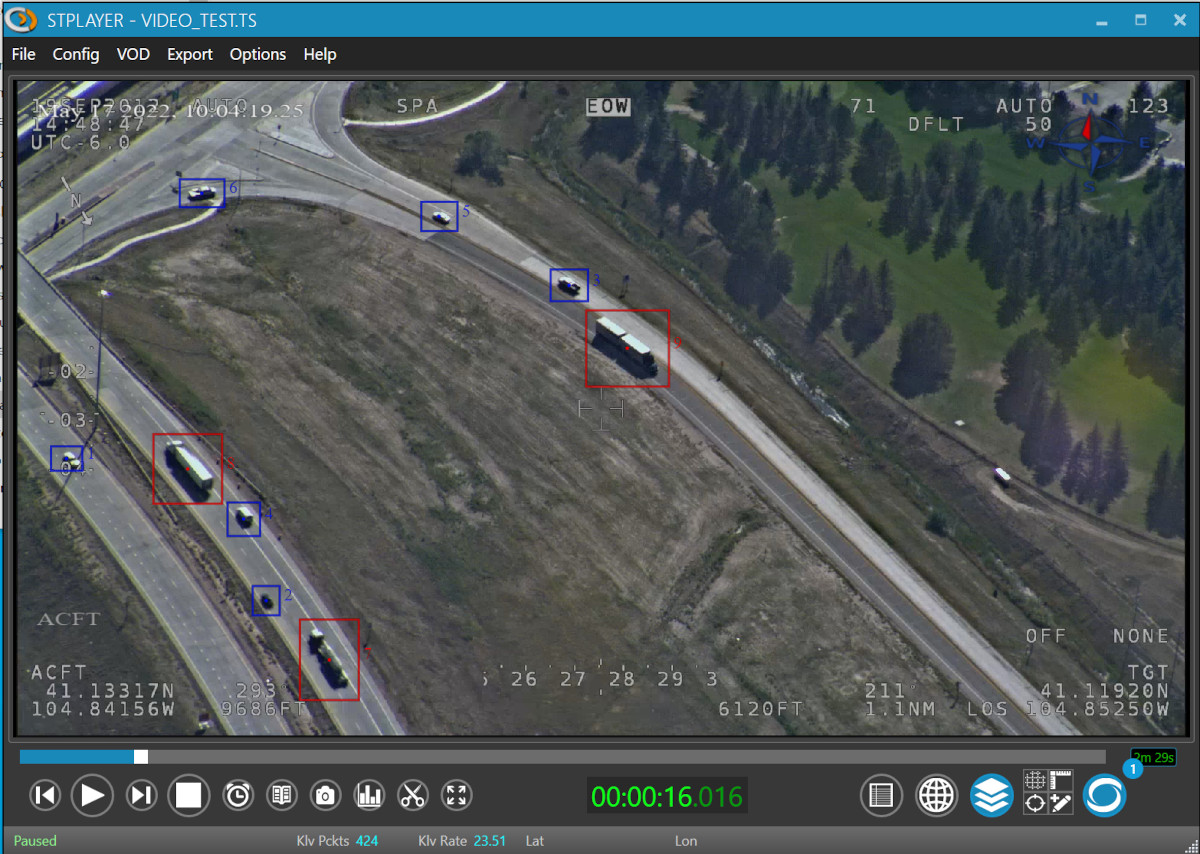This screenshot has height=854, width=1200.
Task: Open the book reader icon
Action: tap(282, 796)
